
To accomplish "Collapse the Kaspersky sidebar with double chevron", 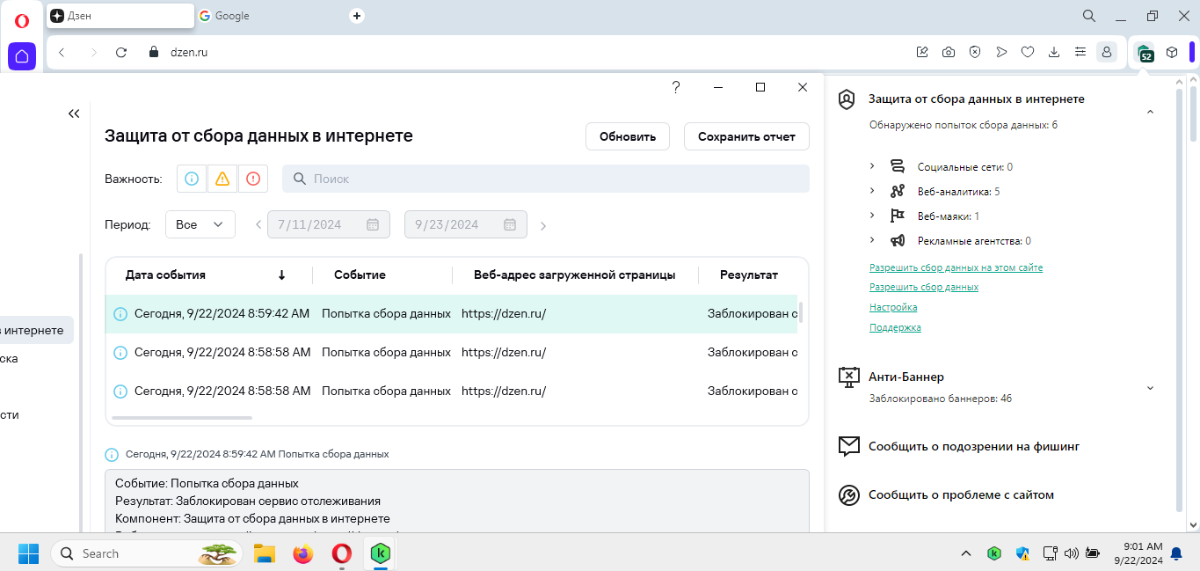I will [x=74, y=114].
